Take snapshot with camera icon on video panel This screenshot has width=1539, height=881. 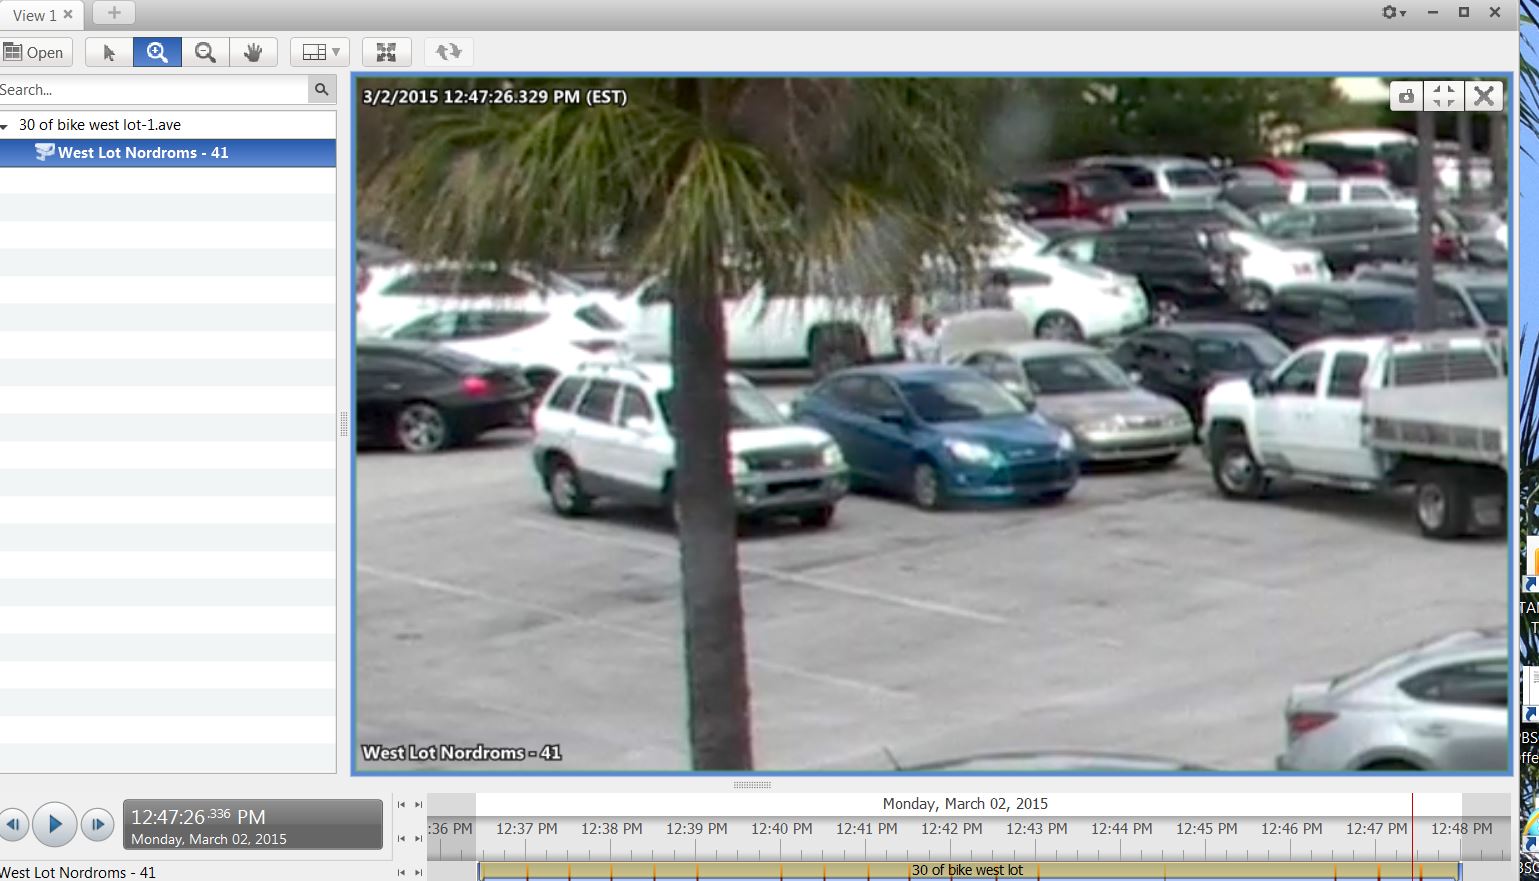coord(1406,96)
